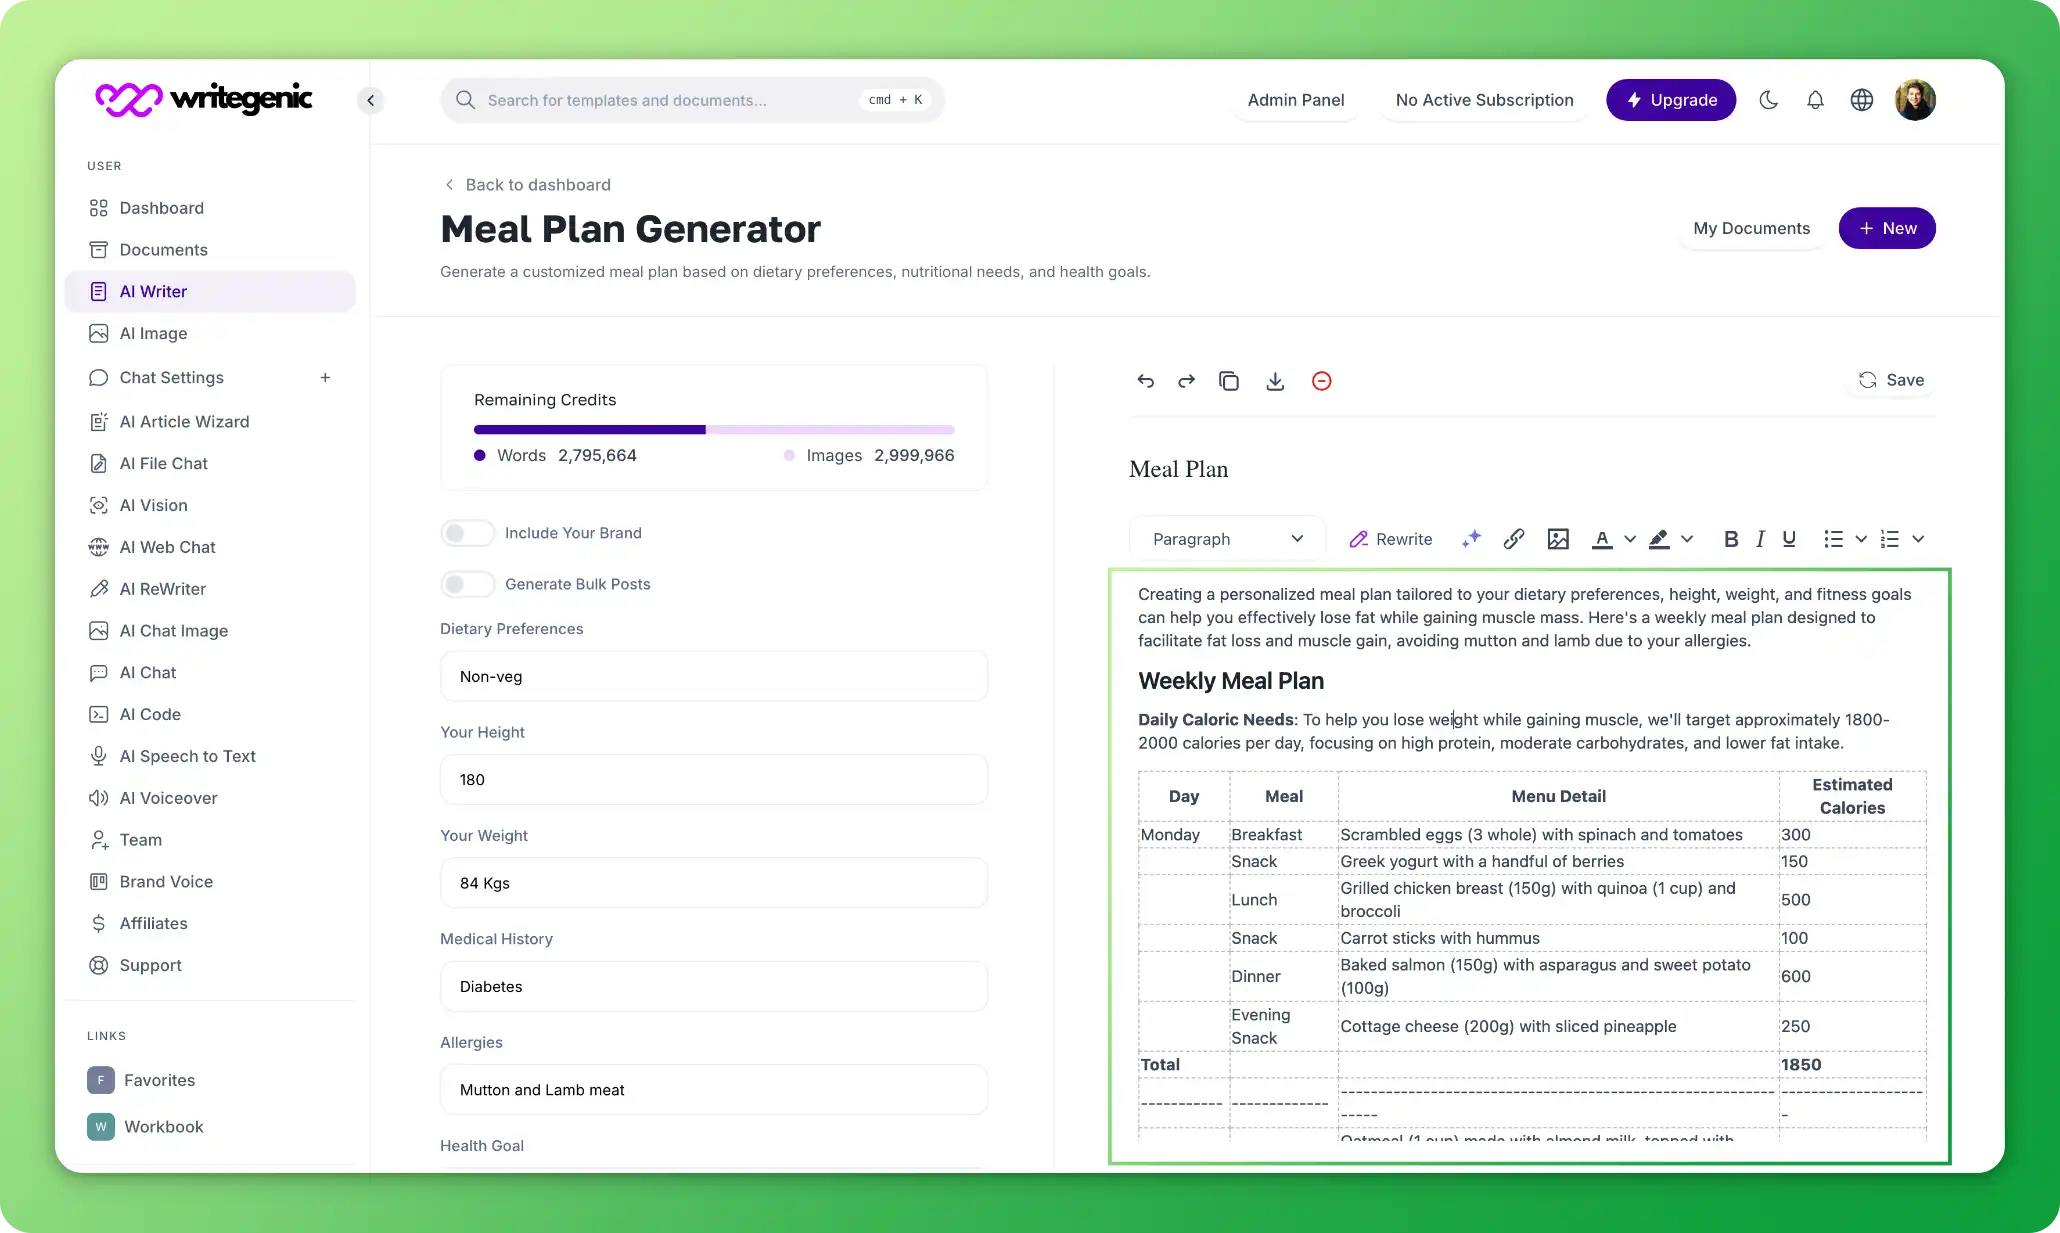The width and height of the screenshot is (2060, 1233).
Task: Click the insert link icon
Action: click(1514, 539)
